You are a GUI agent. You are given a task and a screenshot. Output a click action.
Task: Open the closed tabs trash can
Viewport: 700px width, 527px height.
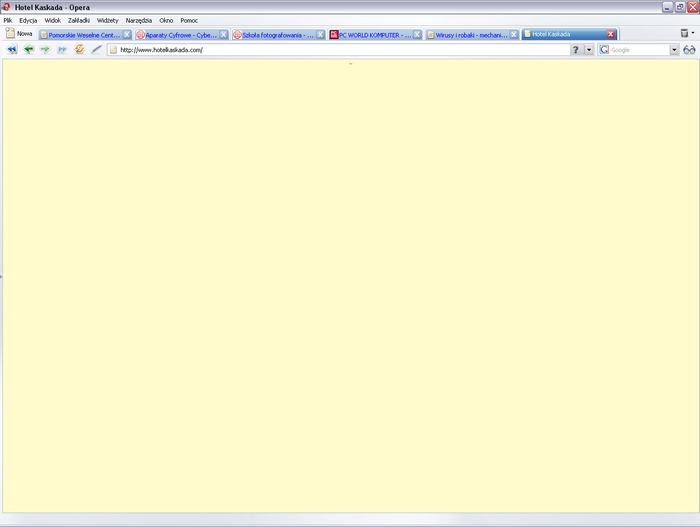pyautogui.click(x=686, y=34)
